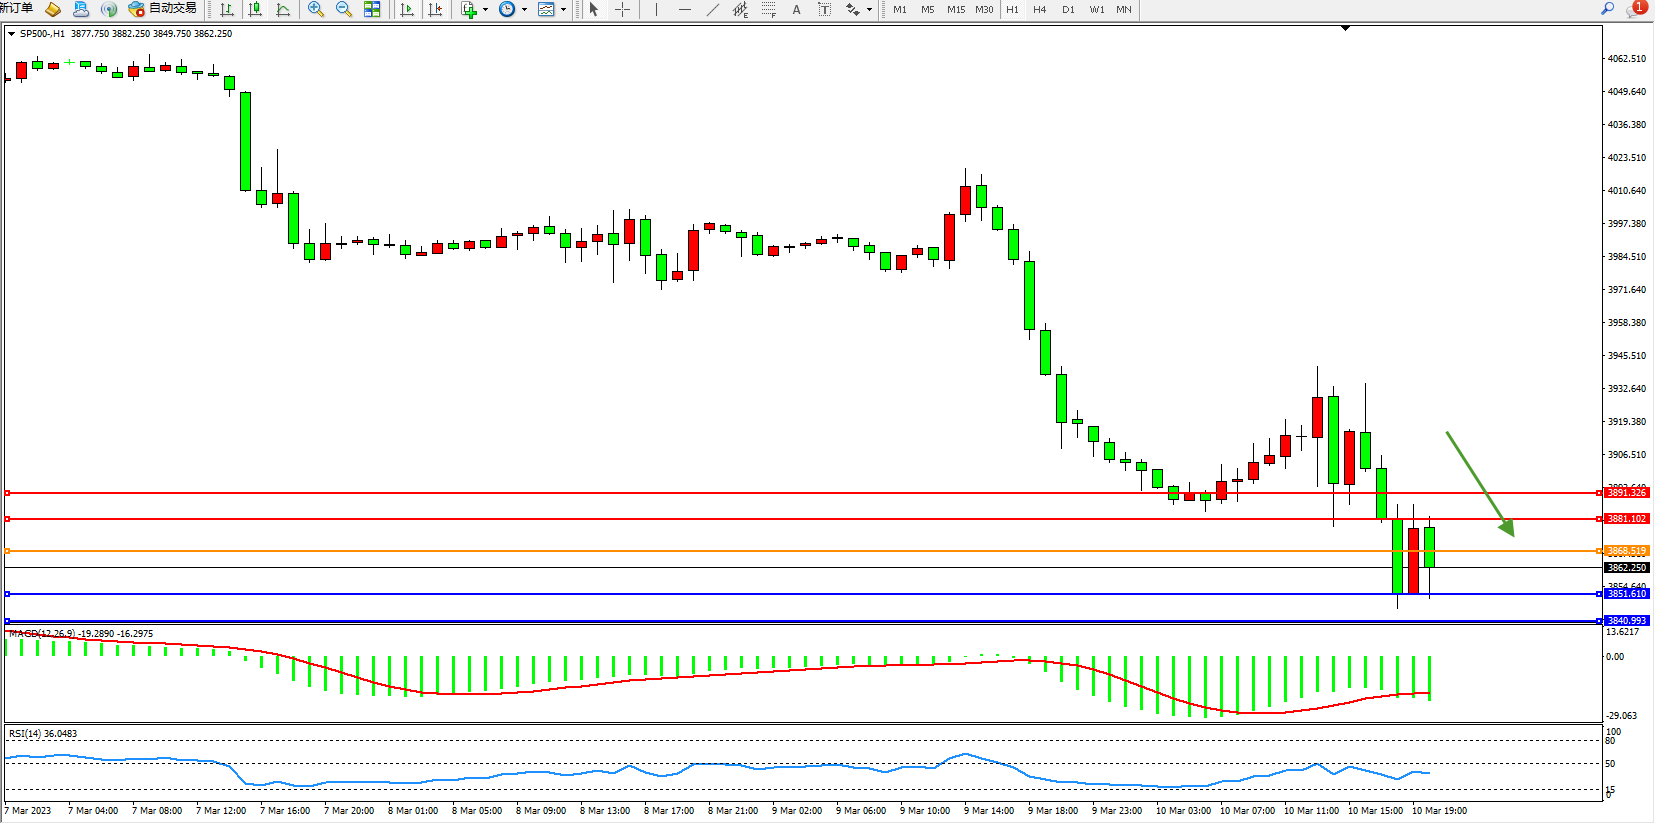The width and height of the screenshot is (1655, 824).
Task: Toggle the chart shift button
Action: (435, 9)
